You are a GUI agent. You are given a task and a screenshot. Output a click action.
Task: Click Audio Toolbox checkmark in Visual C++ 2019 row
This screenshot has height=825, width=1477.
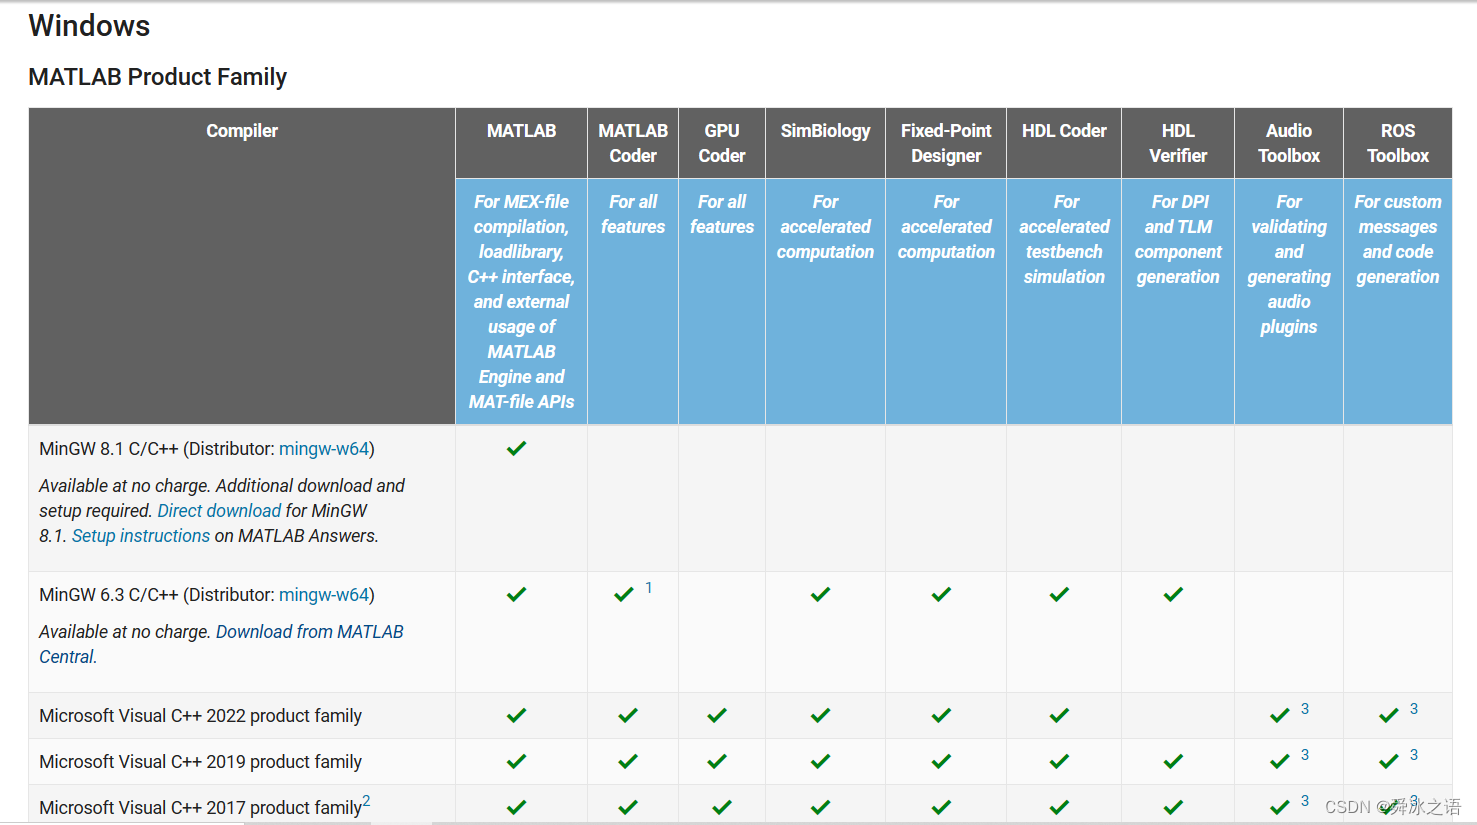tap(1280, 761)
